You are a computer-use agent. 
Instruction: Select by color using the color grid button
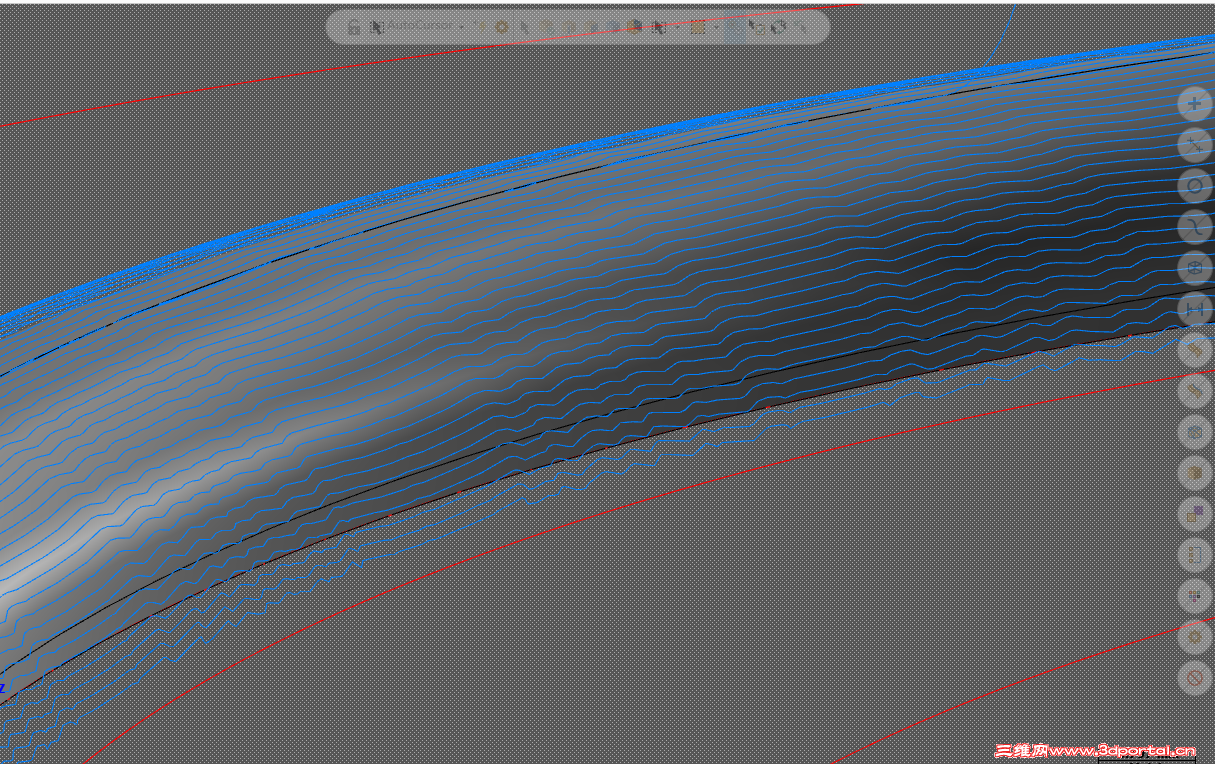tap(1195, 596)
